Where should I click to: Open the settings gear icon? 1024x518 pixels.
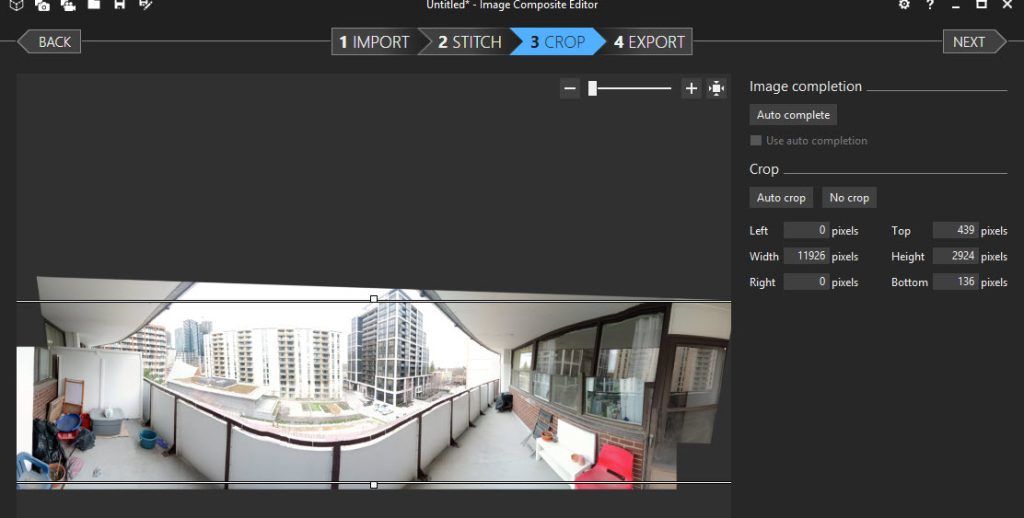point(904,5)
